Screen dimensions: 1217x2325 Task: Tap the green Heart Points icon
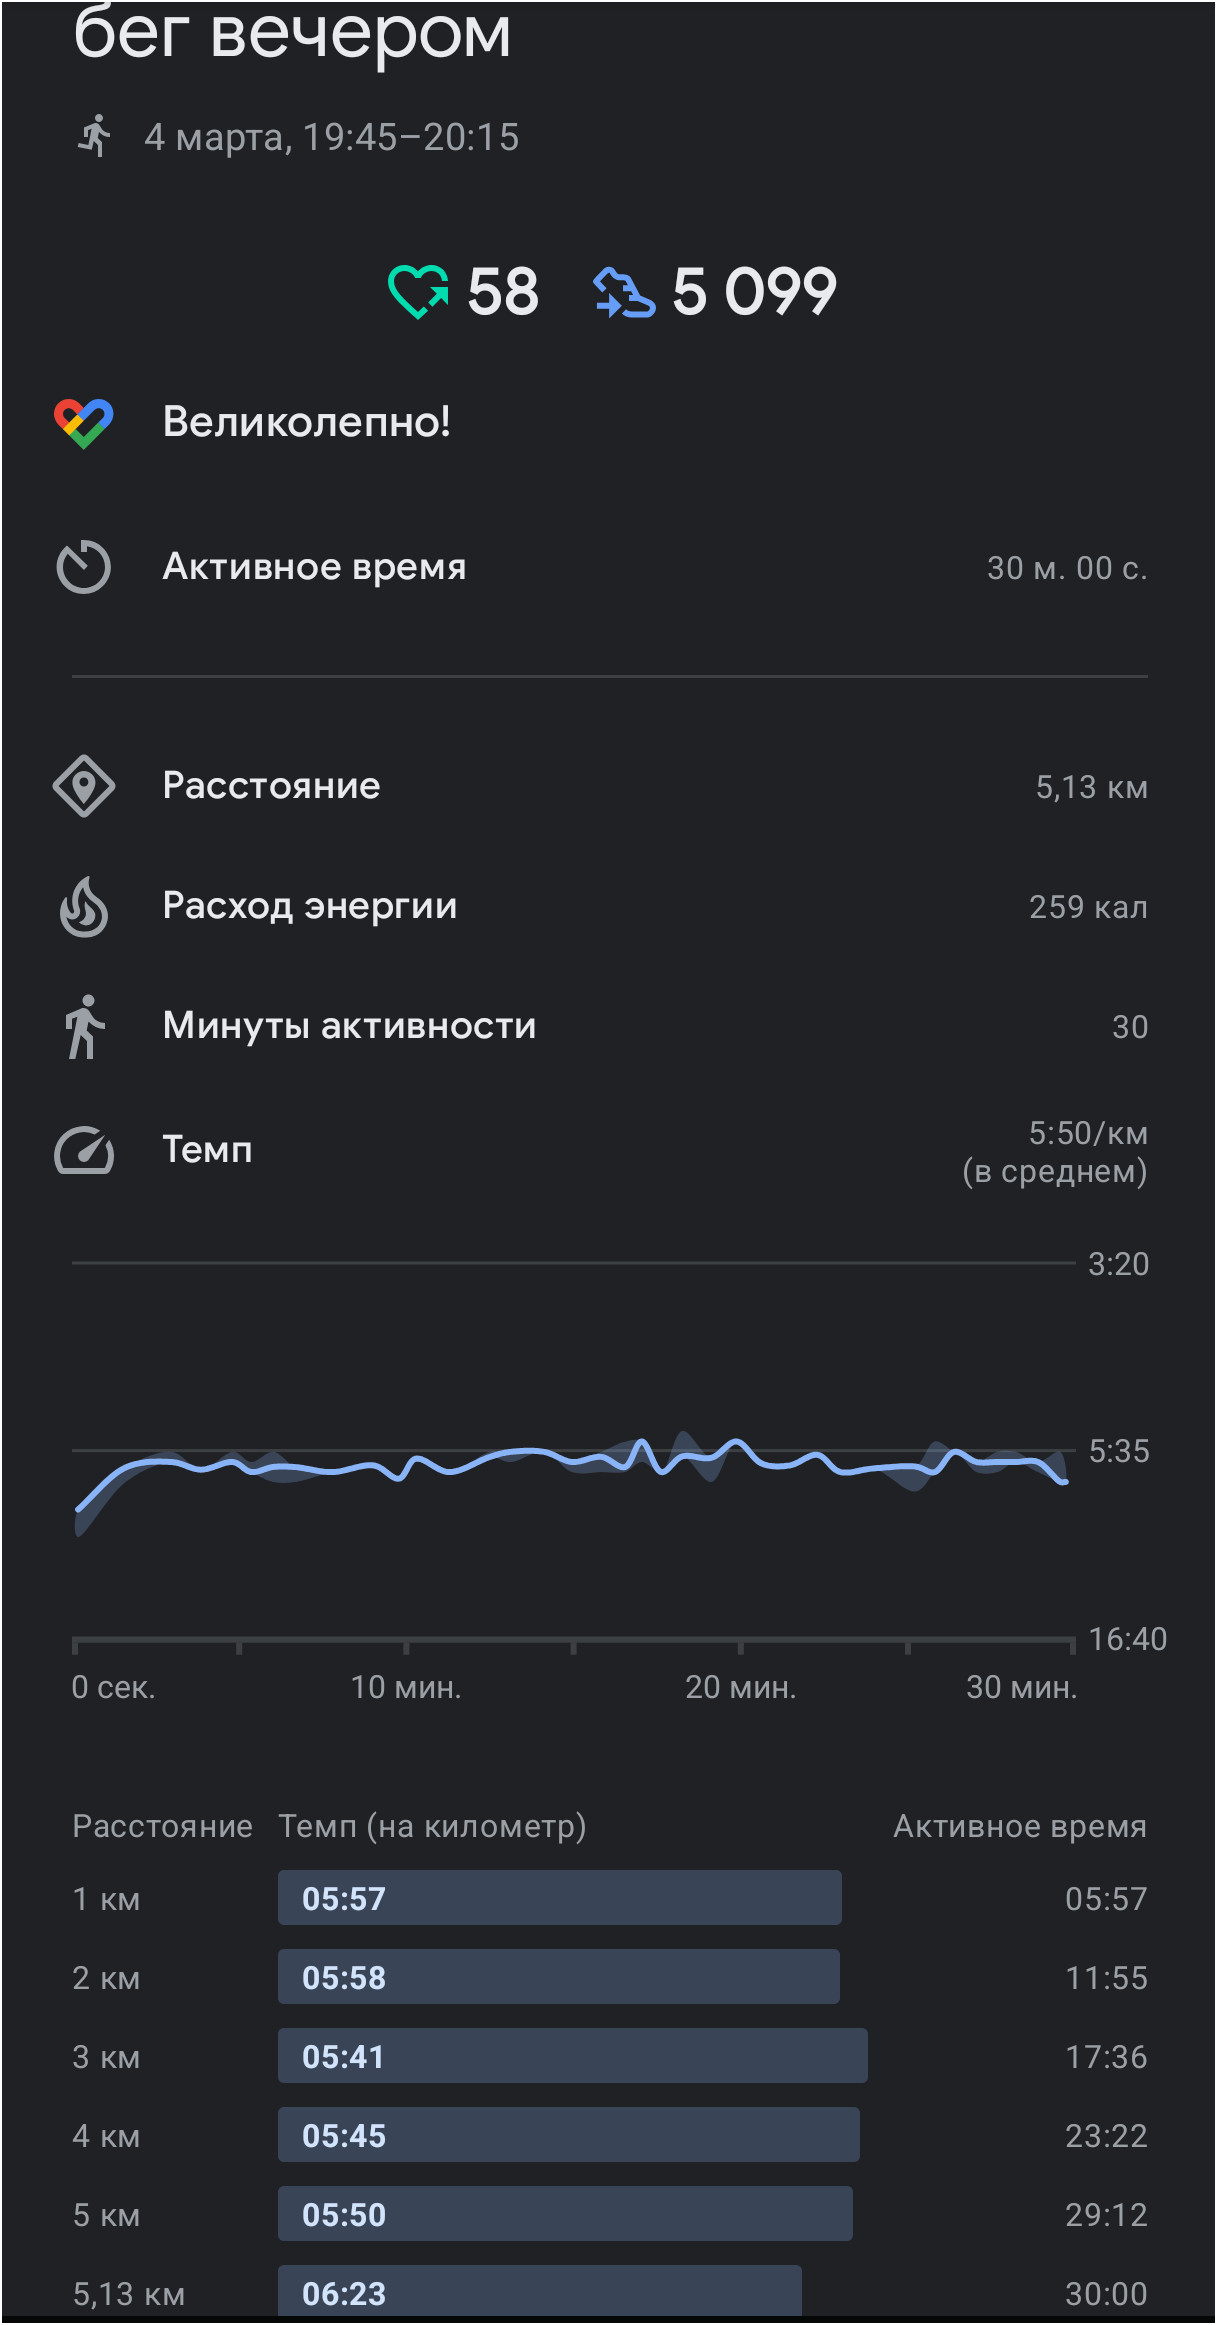pyautogui.click(x=418, y=292)
